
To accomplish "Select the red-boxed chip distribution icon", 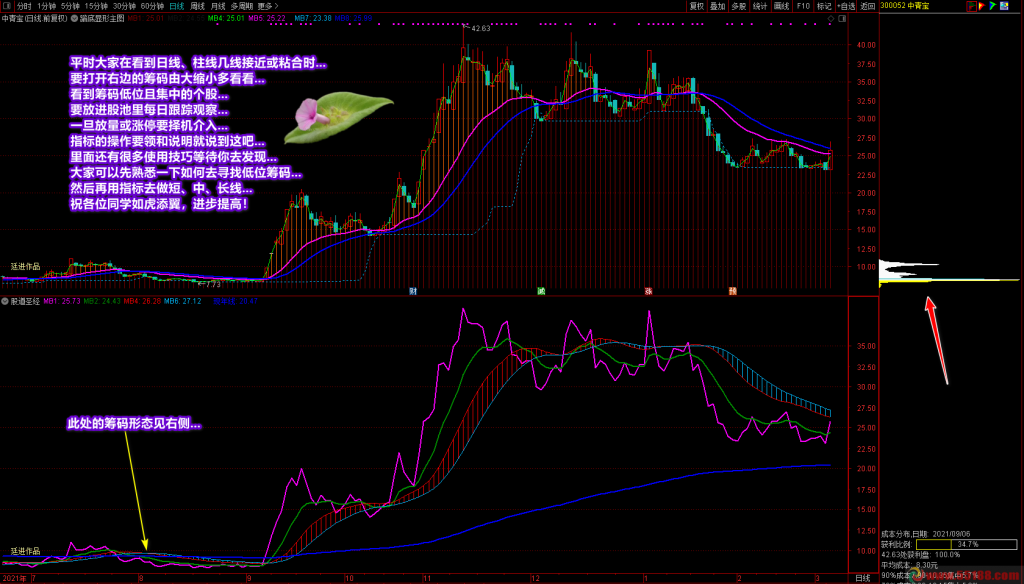I will point(972,6).
